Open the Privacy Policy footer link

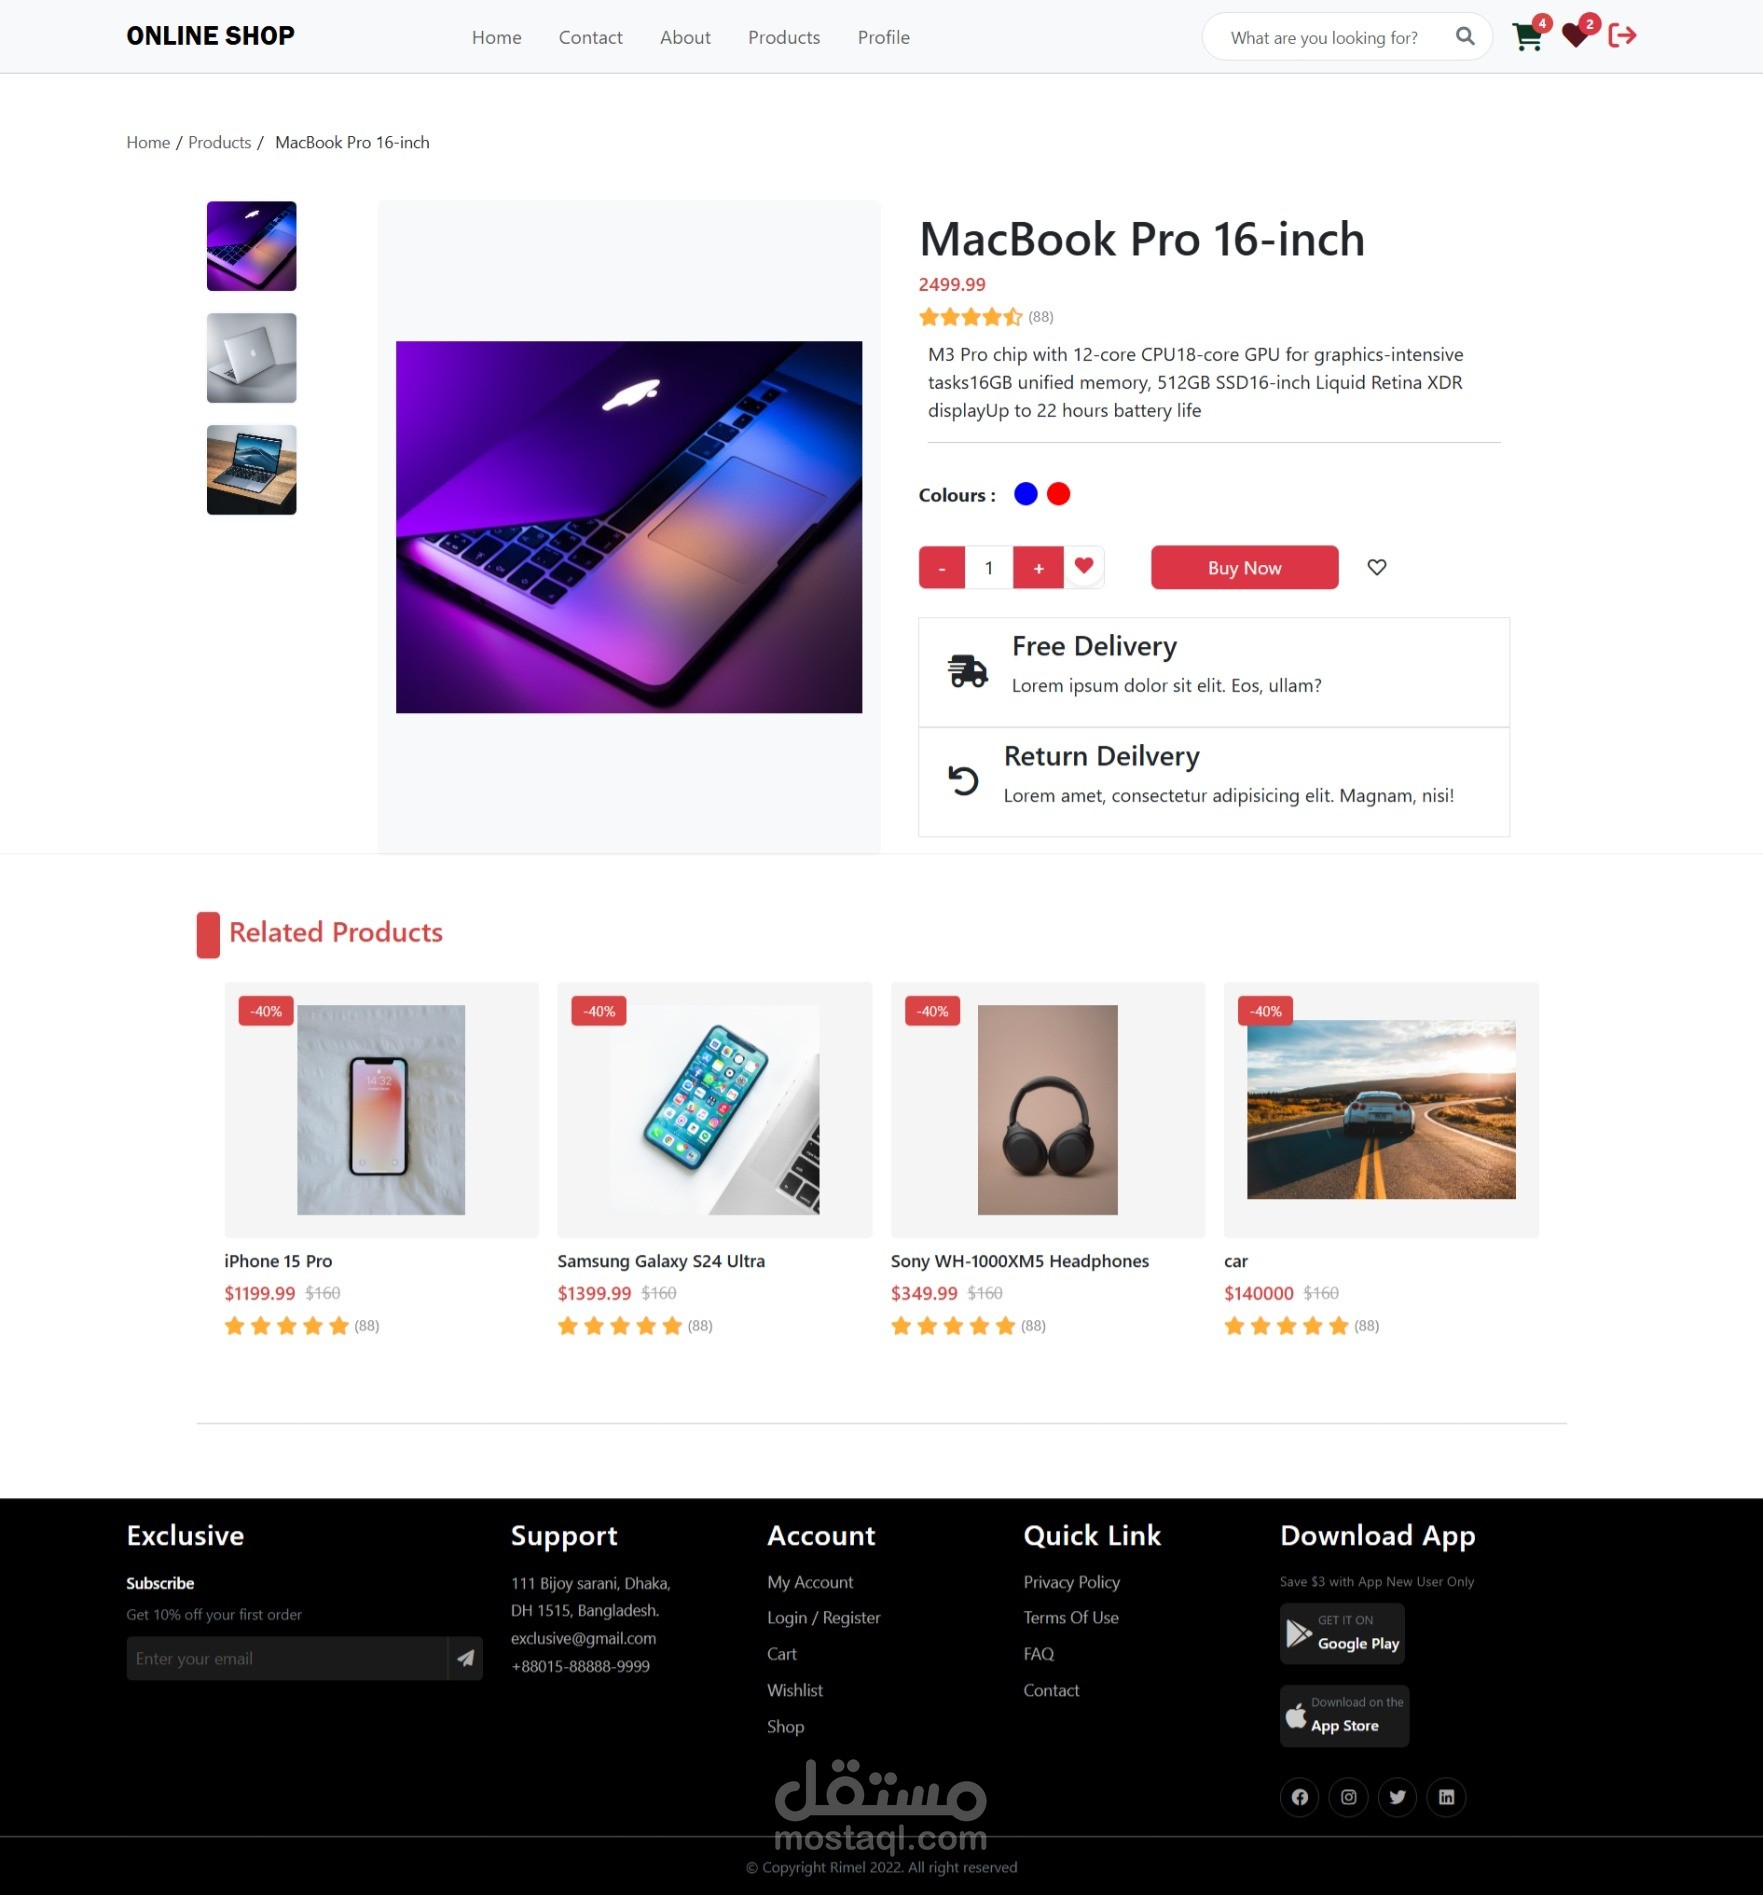point(1071,1582)
